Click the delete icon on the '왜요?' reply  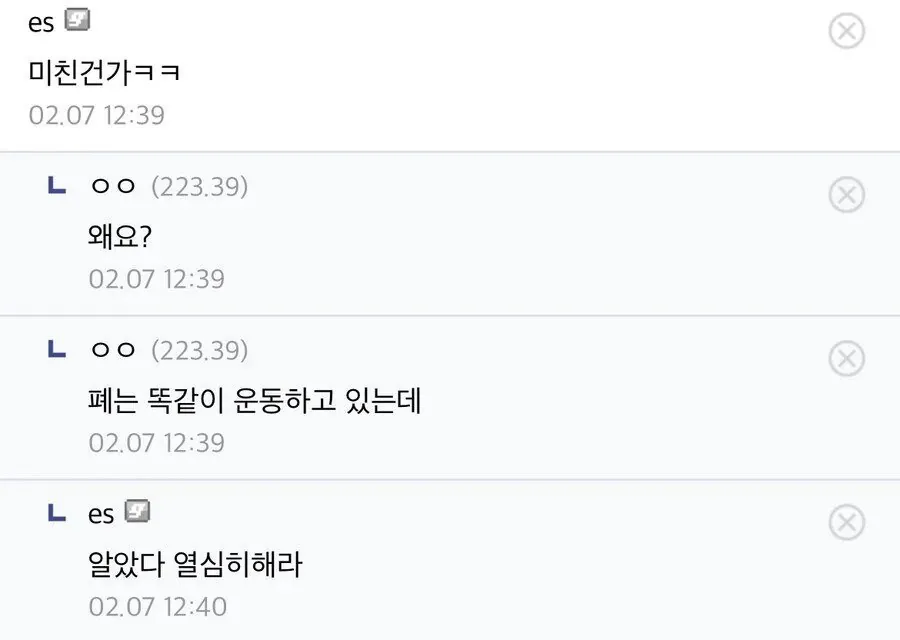coord(848,195)
